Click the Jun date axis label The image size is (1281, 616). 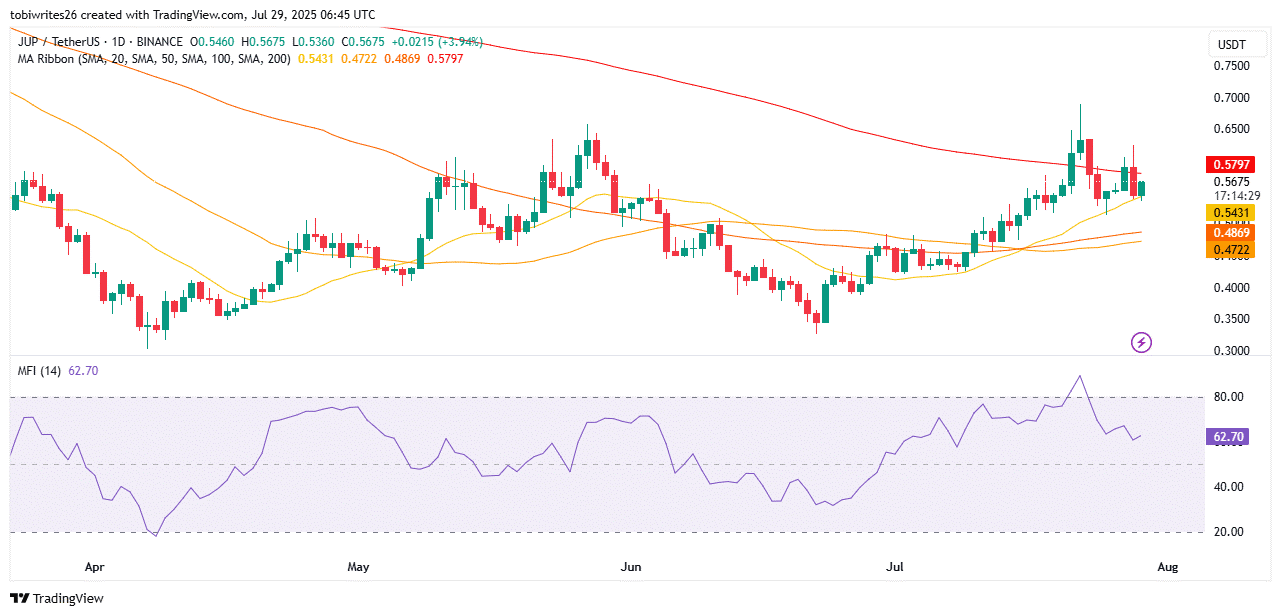click(631, 567)
